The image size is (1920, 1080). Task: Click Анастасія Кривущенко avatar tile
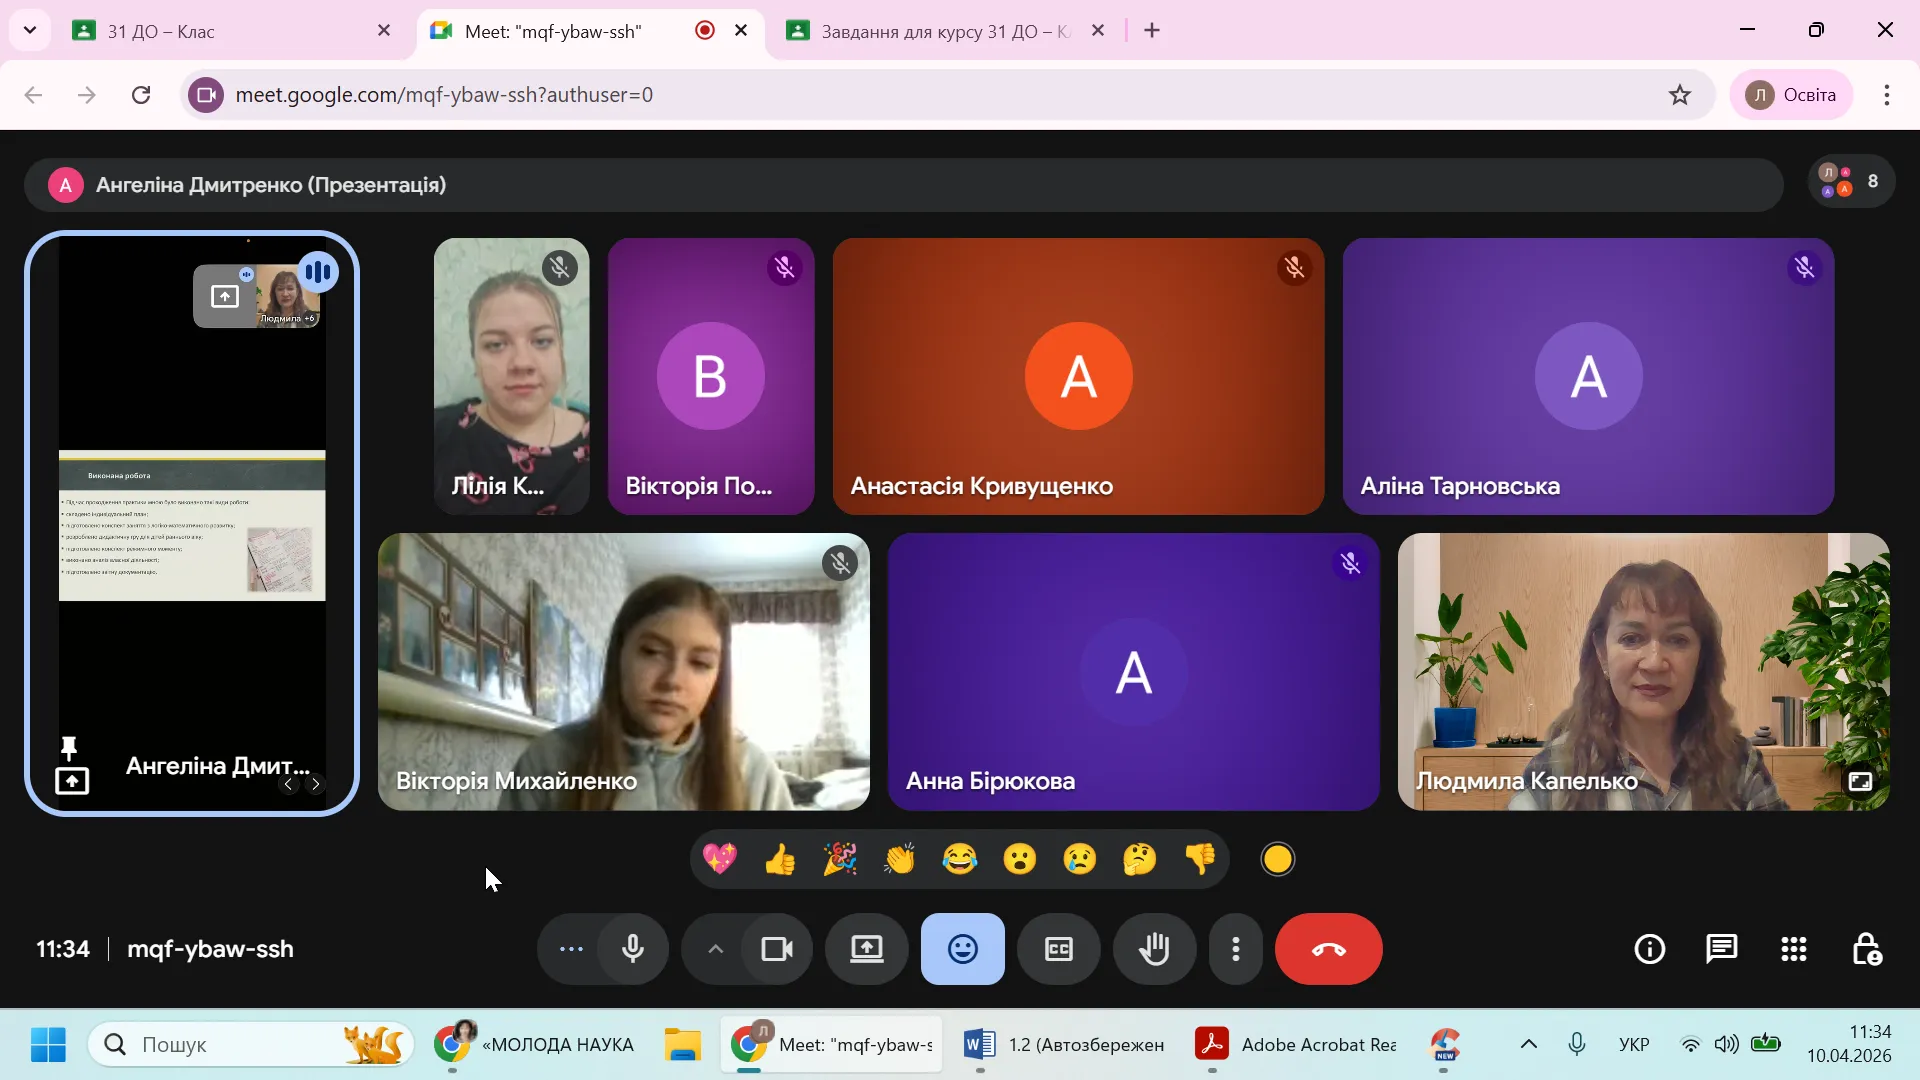[x=1079, y=376]
